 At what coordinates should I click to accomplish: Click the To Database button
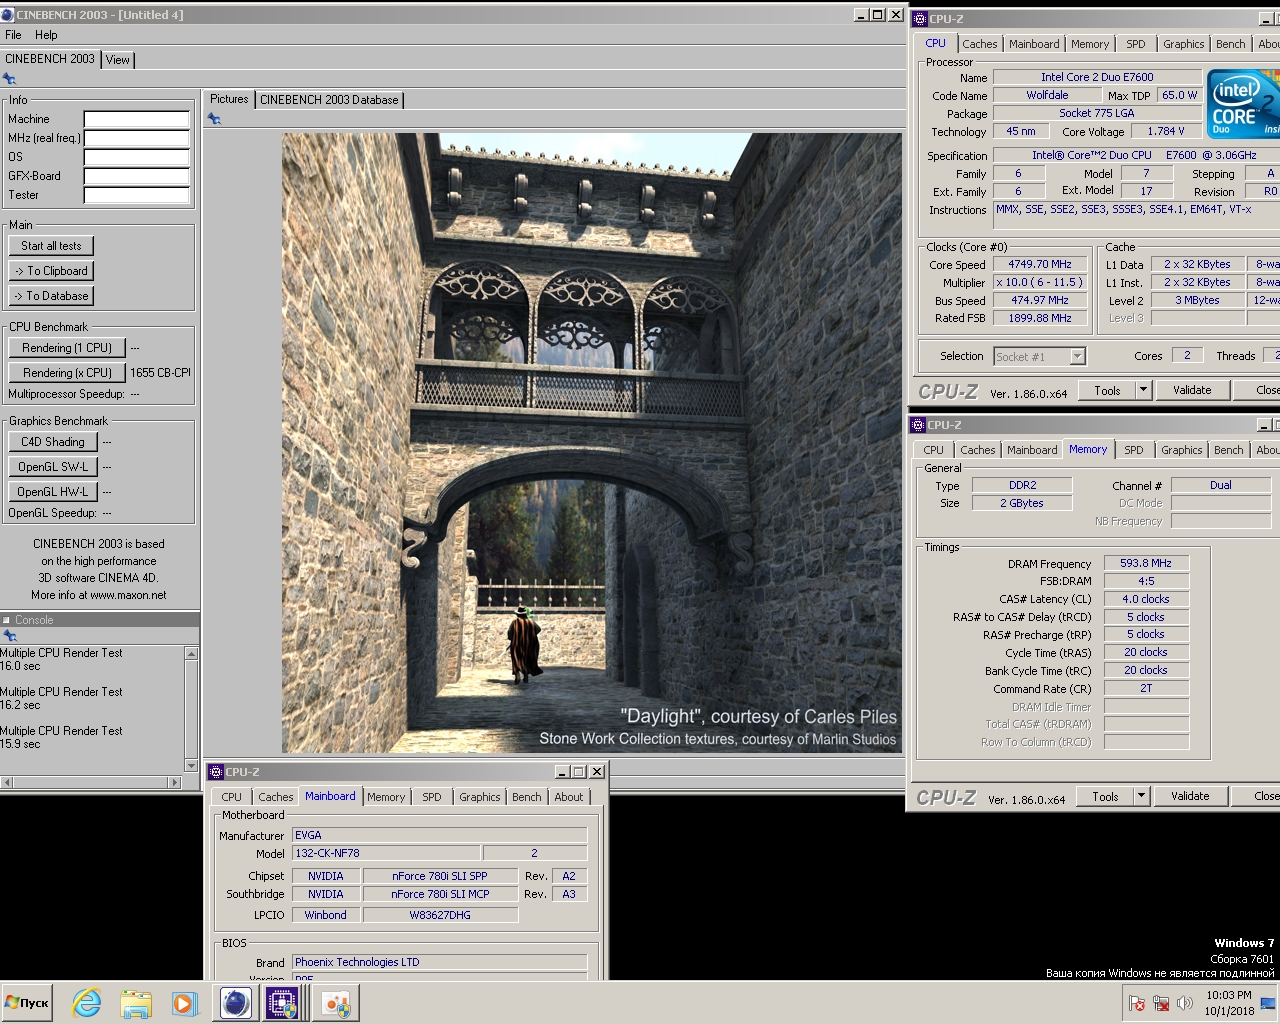point(52,296)
